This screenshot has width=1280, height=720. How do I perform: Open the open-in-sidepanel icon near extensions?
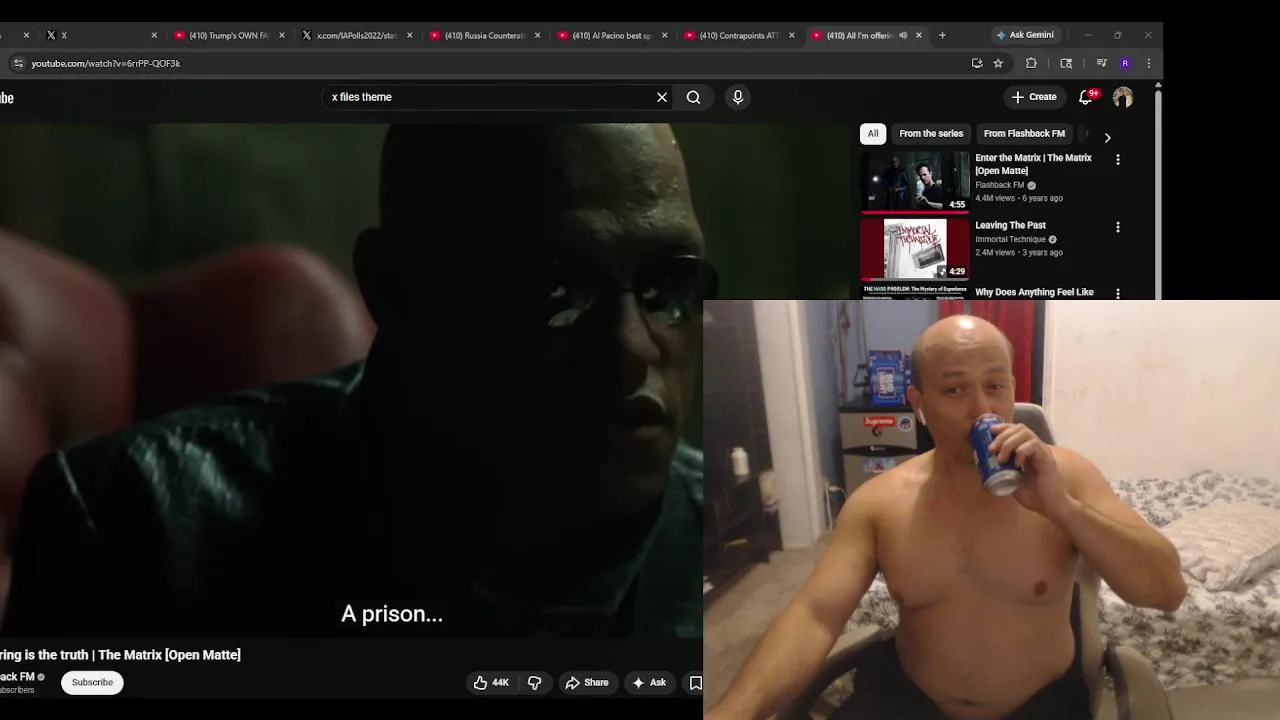coord(1066,63)
